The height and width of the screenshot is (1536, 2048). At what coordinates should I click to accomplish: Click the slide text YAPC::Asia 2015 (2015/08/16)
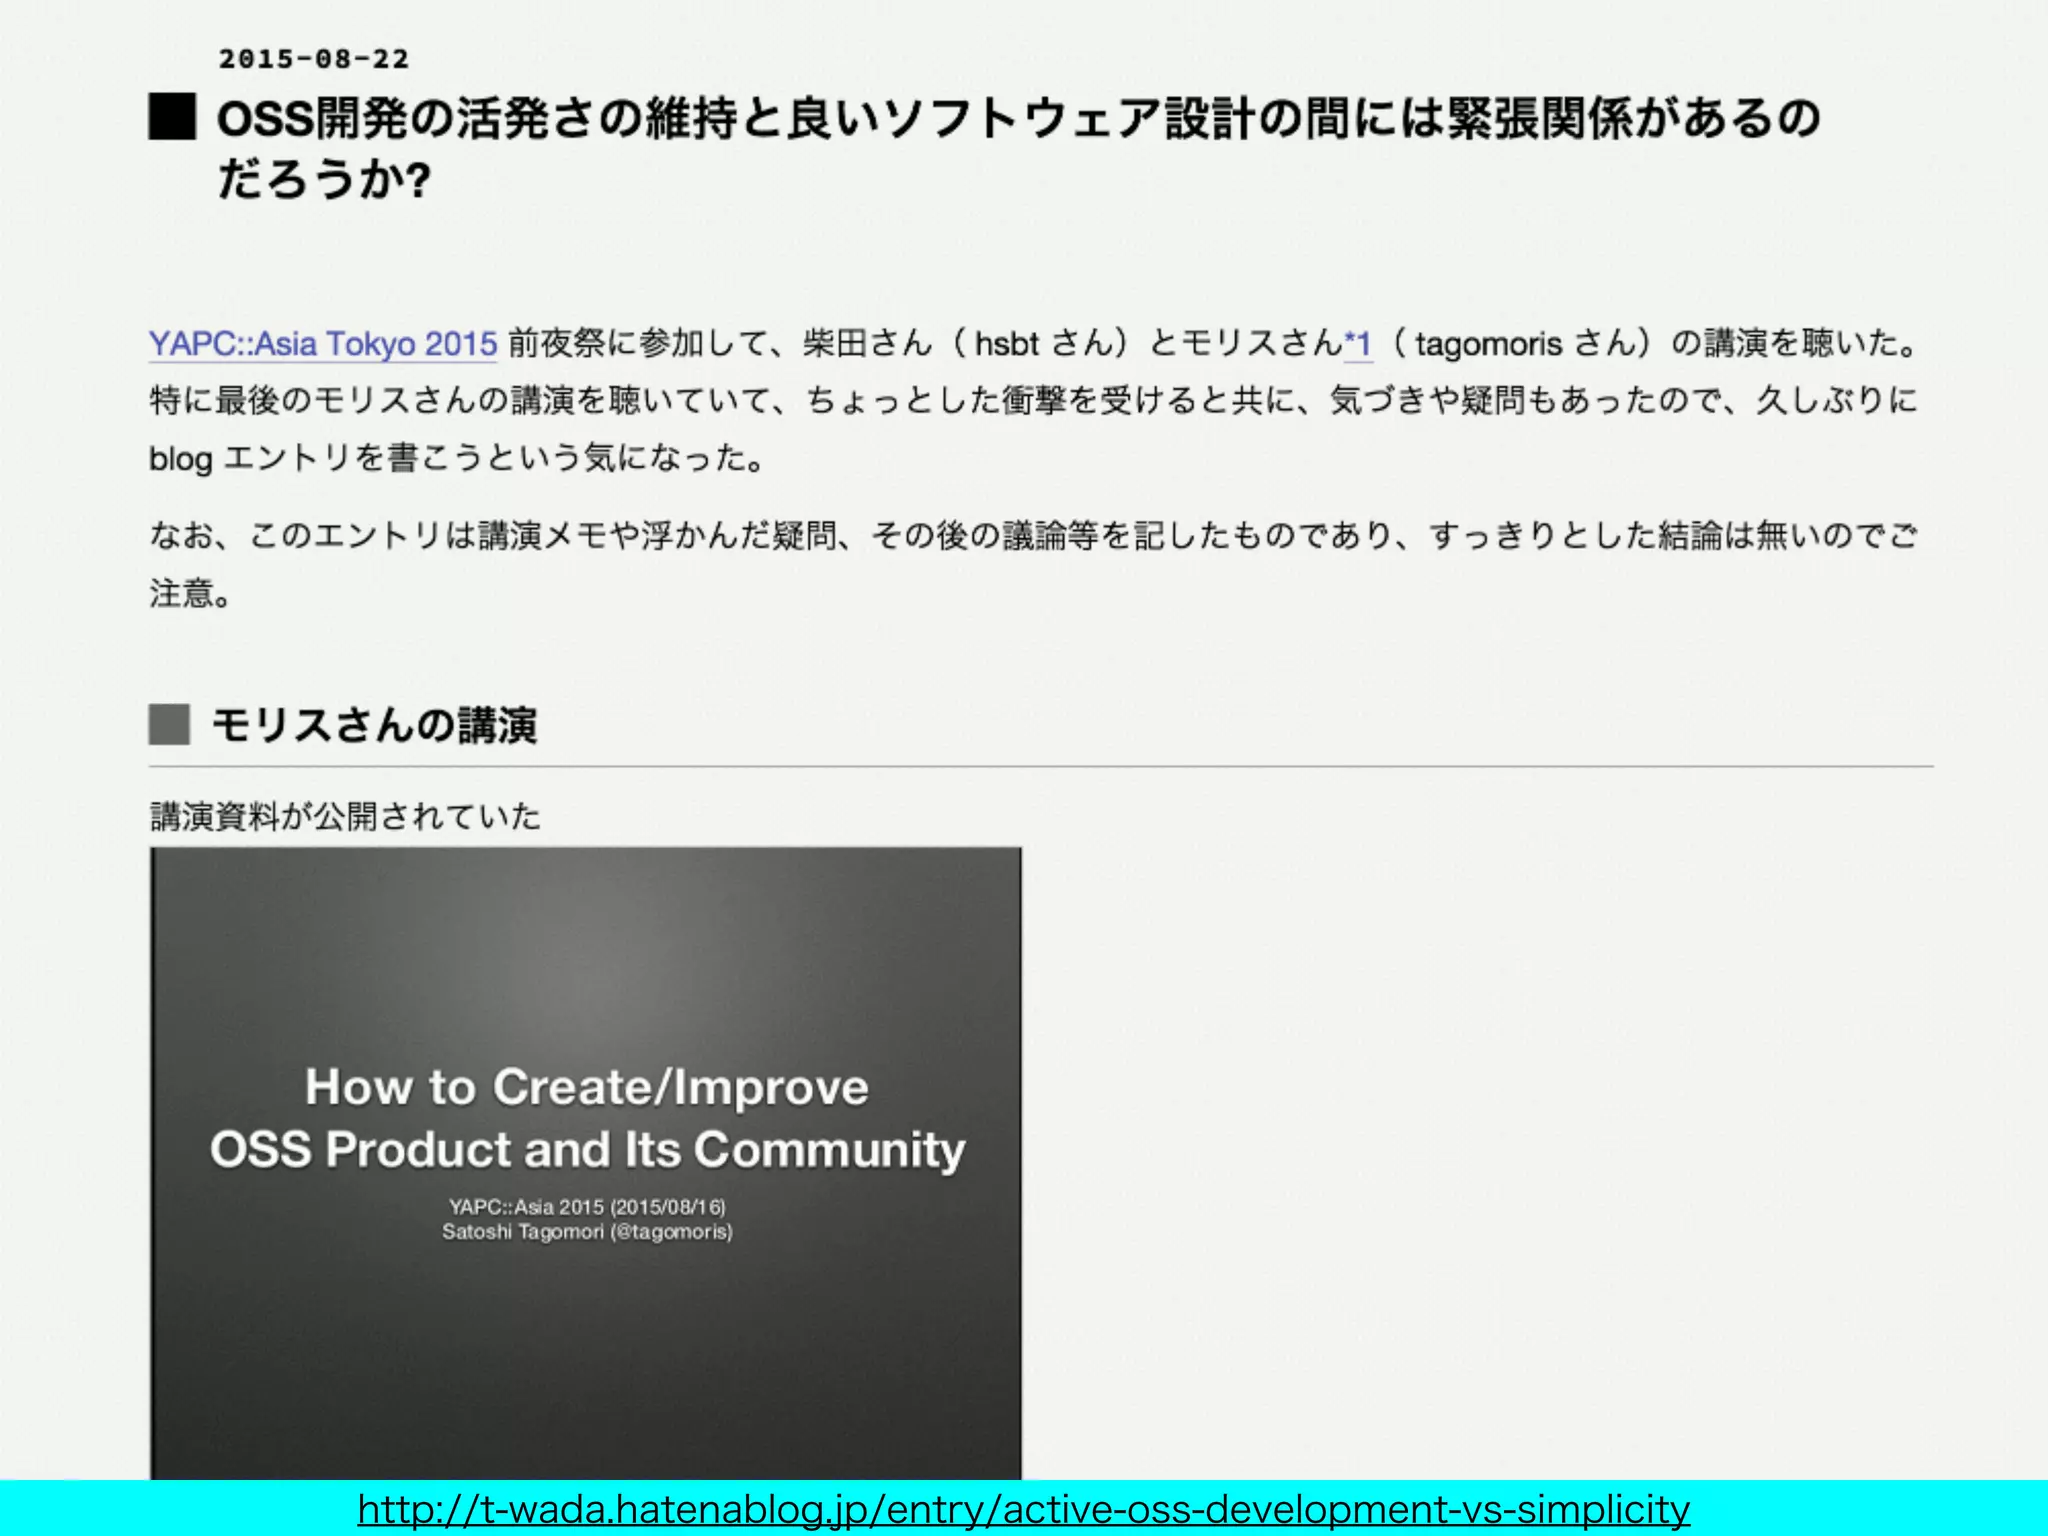(587, 1207)
